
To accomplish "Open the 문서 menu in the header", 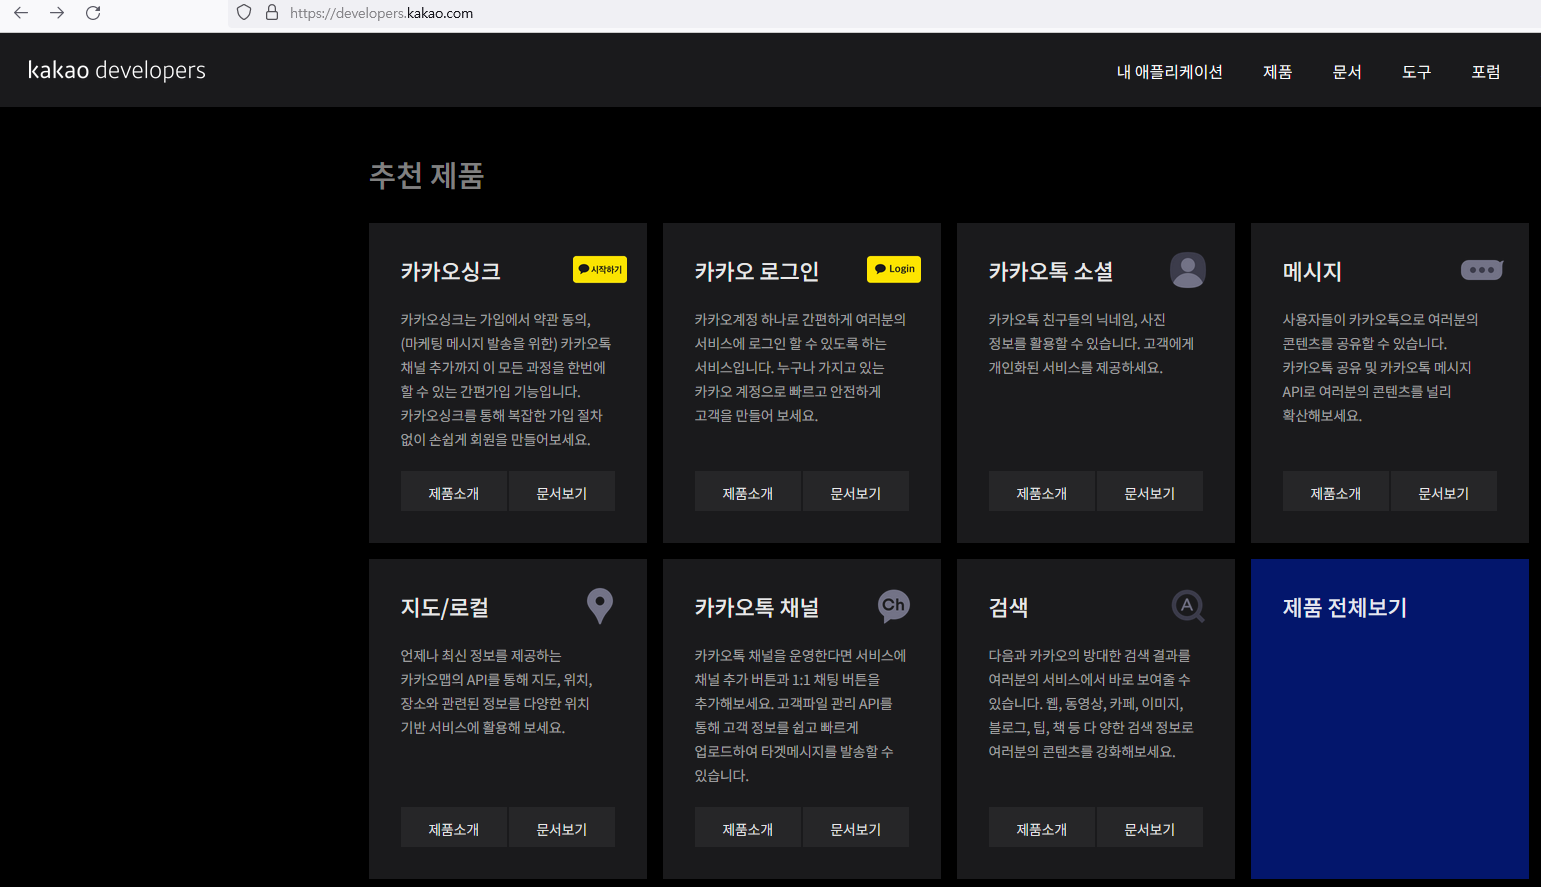I will pos(1347,72).
